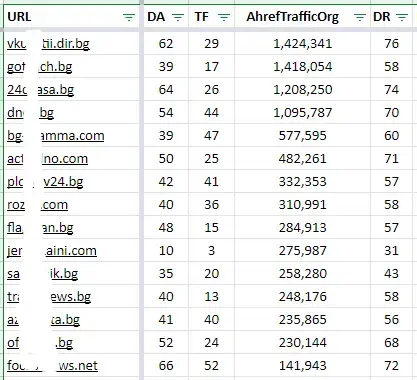
Task: Open the DR column filter icon
Action: 402,17
